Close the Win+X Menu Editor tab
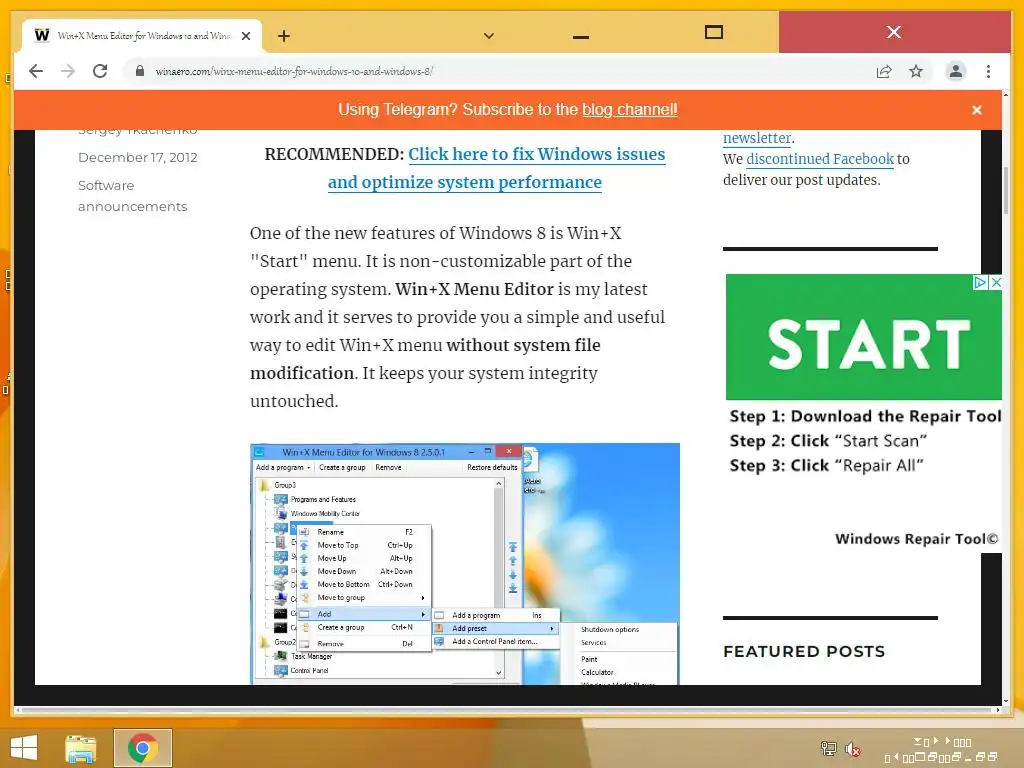 tap(246, 36)
